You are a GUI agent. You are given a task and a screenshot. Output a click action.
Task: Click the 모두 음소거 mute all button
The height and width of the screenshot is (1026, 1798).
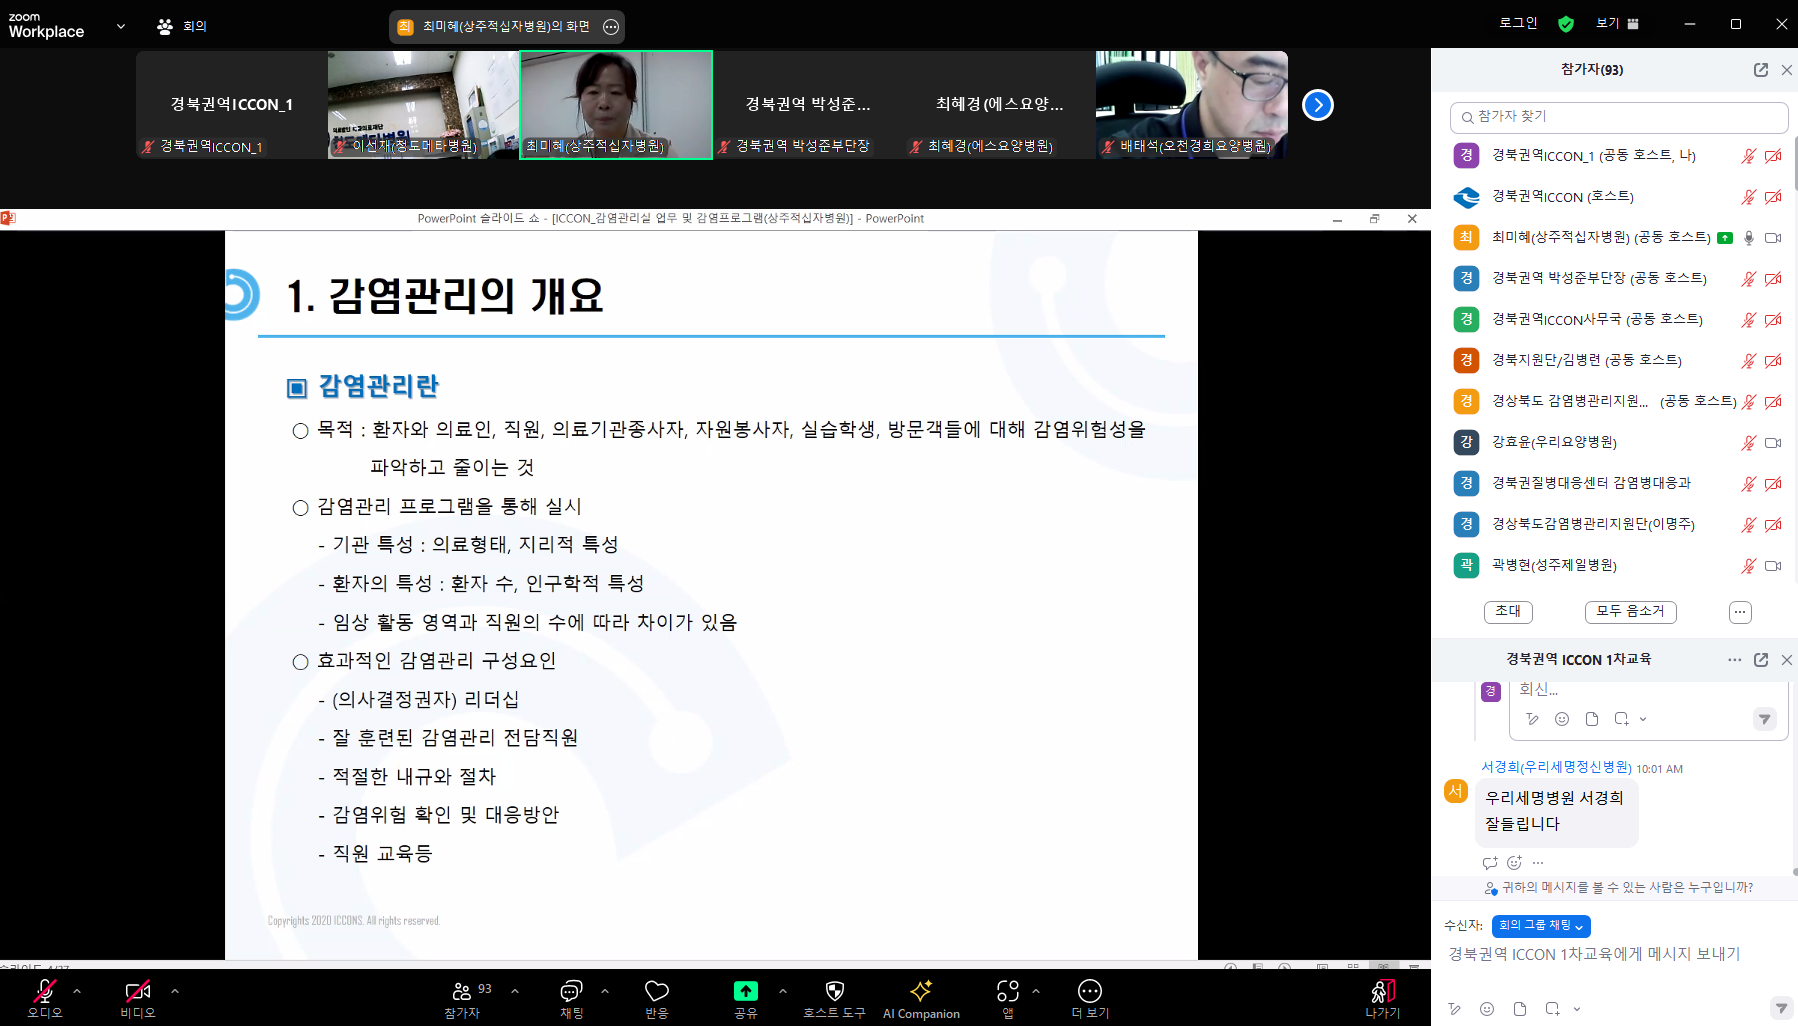tap(1630, 611)
